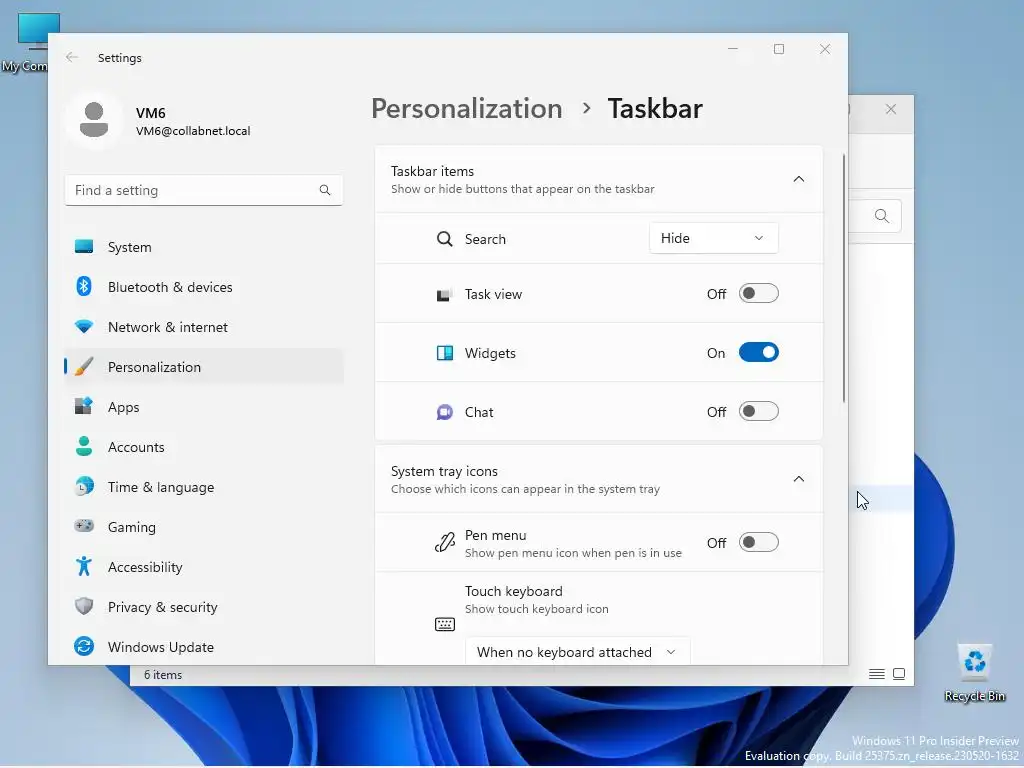Click the Widgets icon
This screenshot has width=1024, height=768.
coord(444,353)
